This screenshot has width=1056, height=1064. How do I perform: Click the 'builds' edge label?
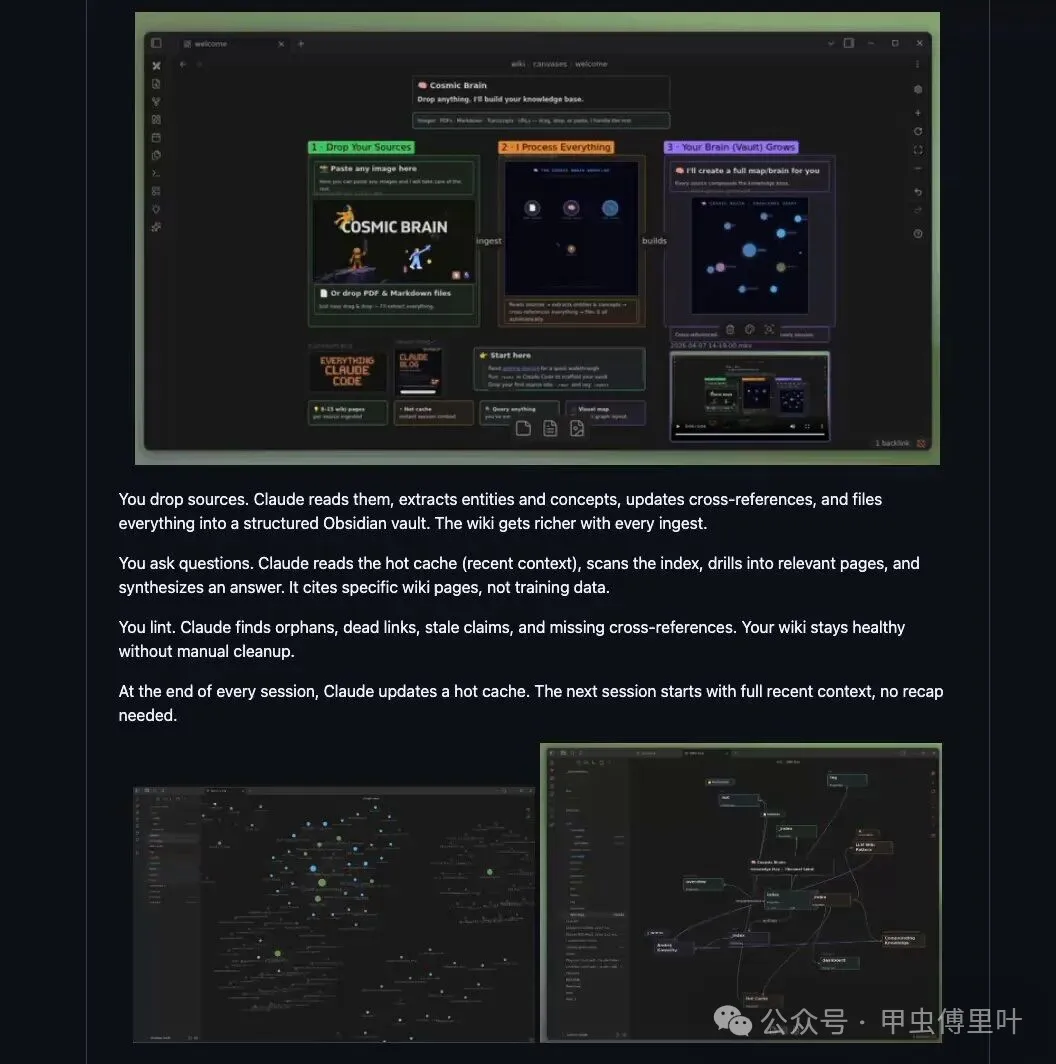654,241
